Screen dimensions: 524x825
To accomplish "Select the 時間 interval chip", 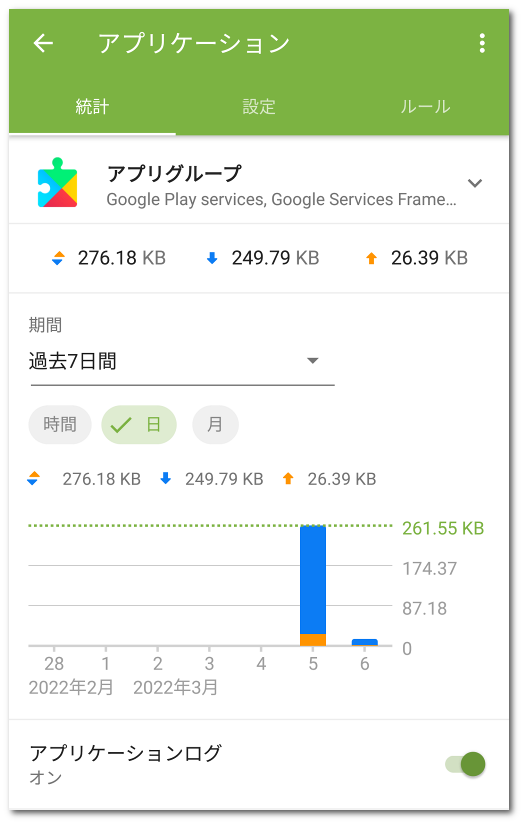I will pyautogui.click(x=60, y=425).
